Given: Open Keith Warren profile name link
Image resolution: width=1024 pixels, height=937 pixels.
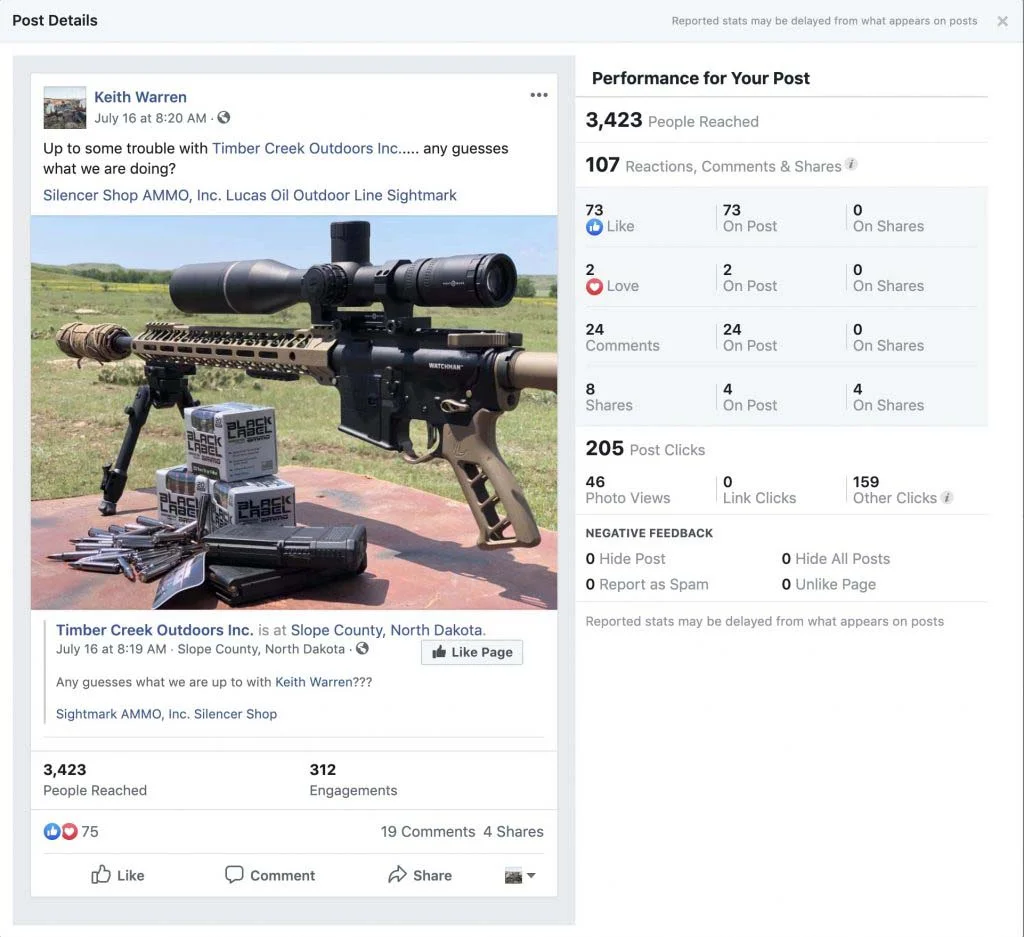Looking at the screenshot, I should pos(140,97).
